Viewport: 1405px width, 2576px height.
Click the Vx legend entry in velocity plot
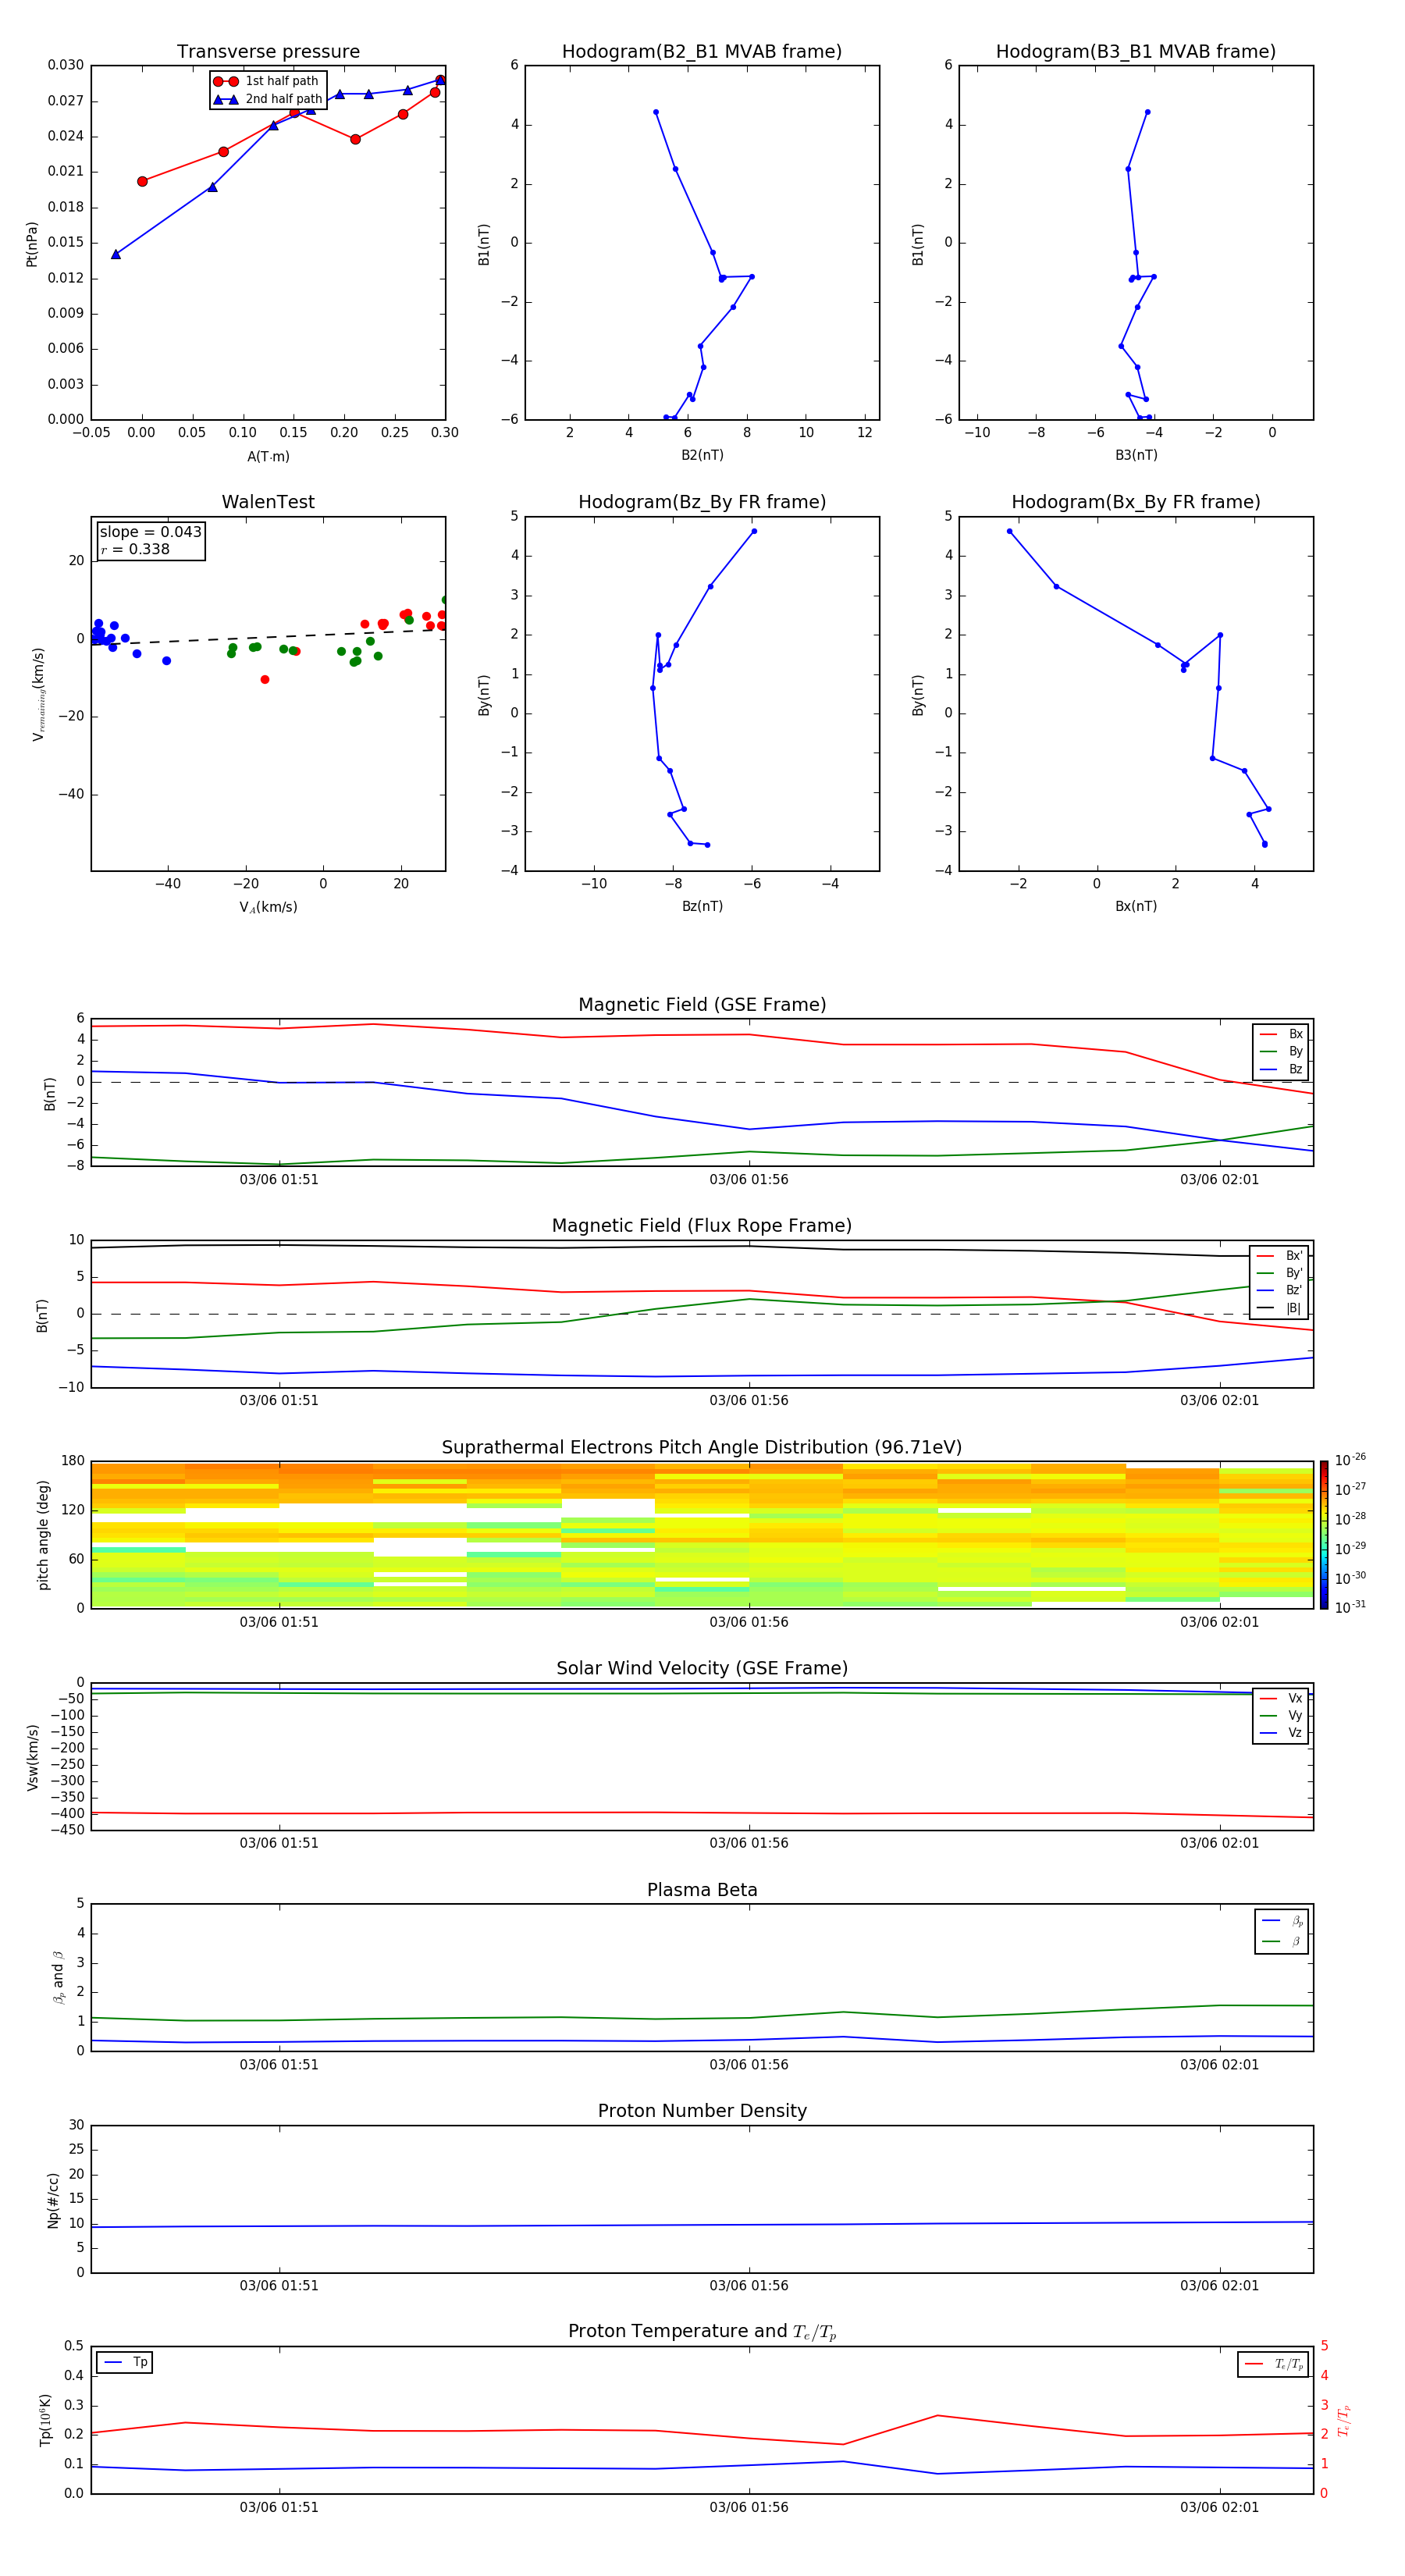point(1281,1698)
